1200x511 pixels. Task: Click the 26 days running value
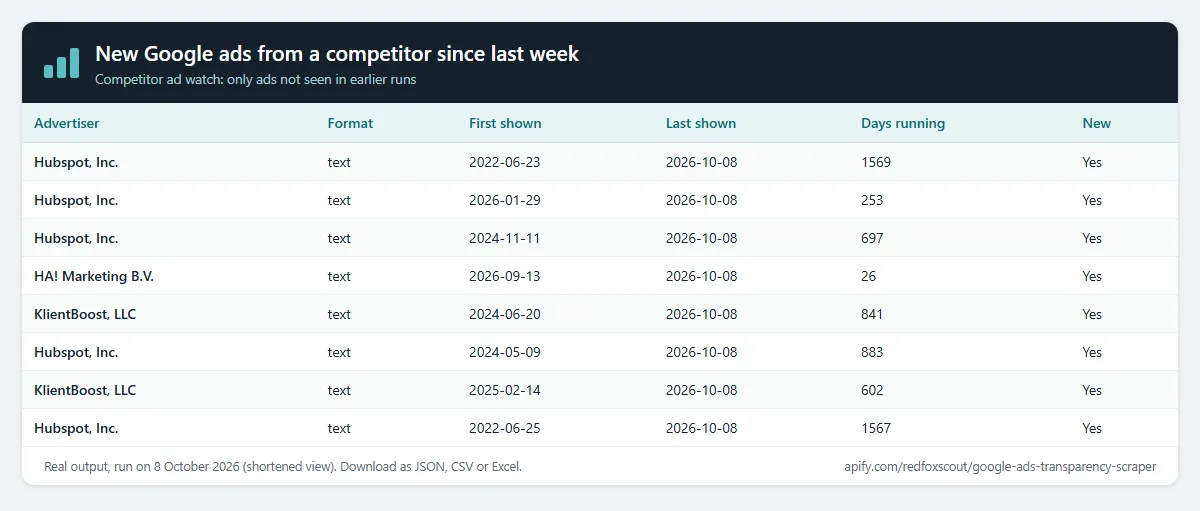869,276
